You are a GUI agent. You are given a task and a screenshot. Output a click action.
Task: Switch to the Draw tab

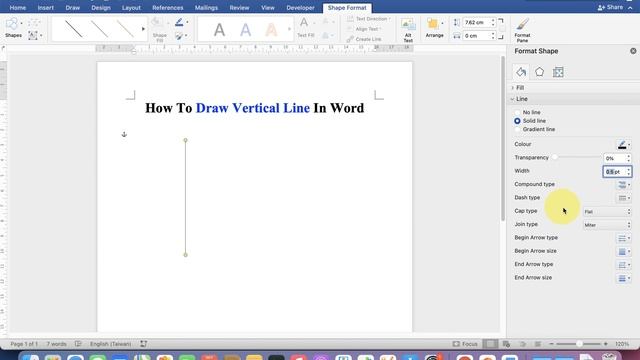[x=73, y=8]
